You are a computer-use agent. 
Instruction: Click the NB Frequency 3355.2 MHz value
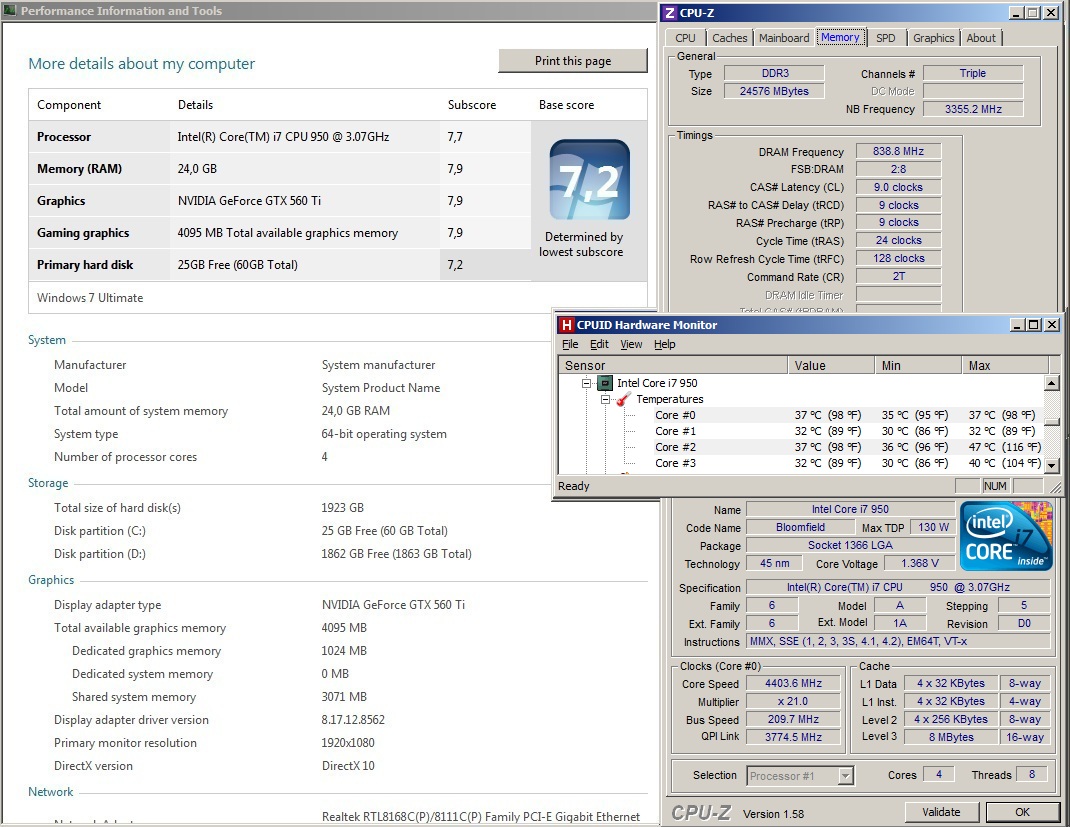[972, 108]
